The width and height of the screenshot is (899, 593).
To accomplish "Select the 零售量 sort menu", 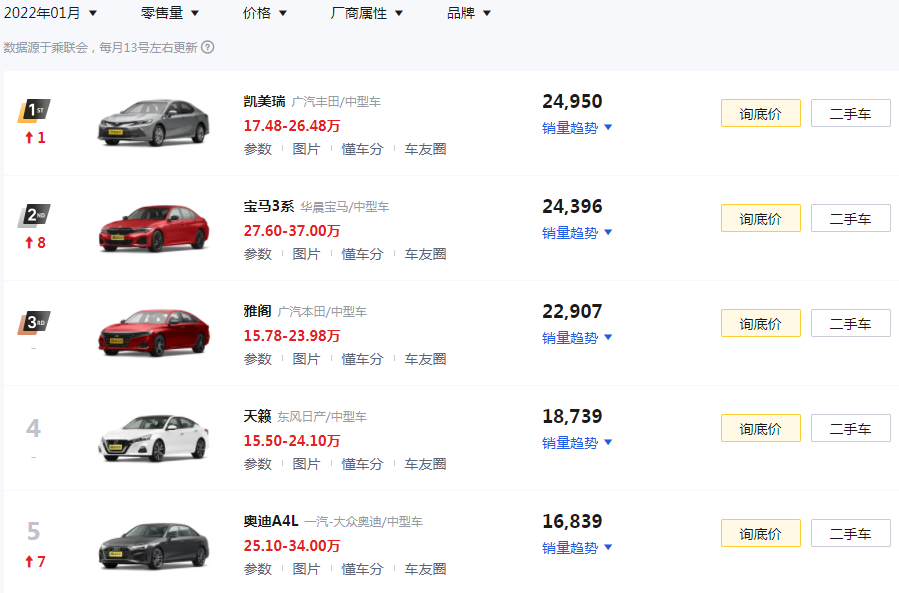I will tap(170, 13).
